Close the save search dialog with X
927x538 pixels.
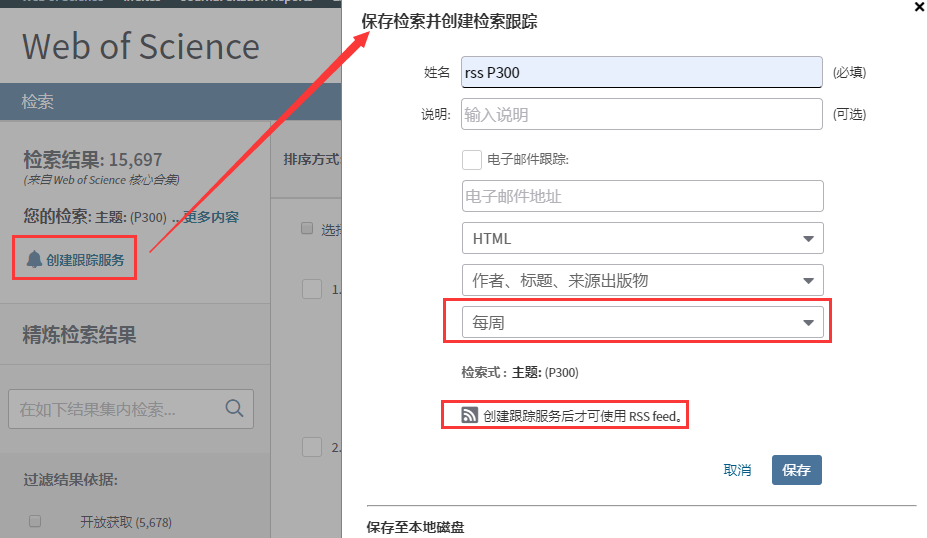(920, 7)
